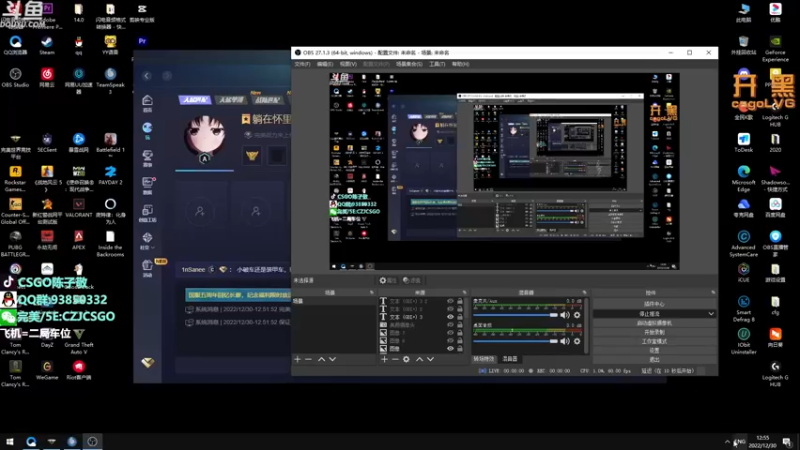800x450 pixels.
Task: Open 麦克风/Aux audio settings gear
Action: pos(577,315)
